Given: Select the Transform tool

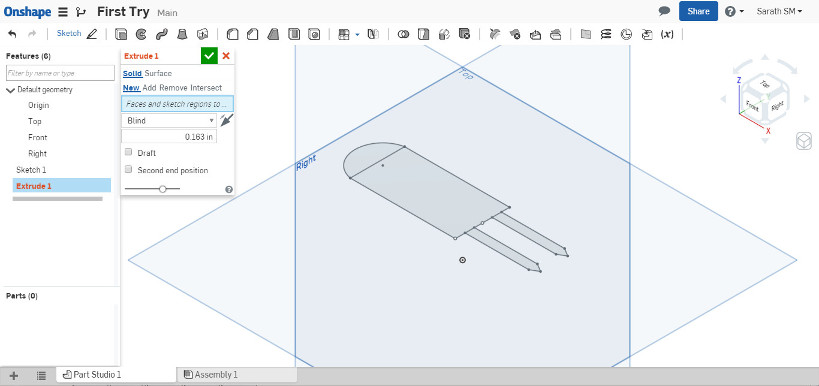Looking at the screenshot, I should click(443, 34).
